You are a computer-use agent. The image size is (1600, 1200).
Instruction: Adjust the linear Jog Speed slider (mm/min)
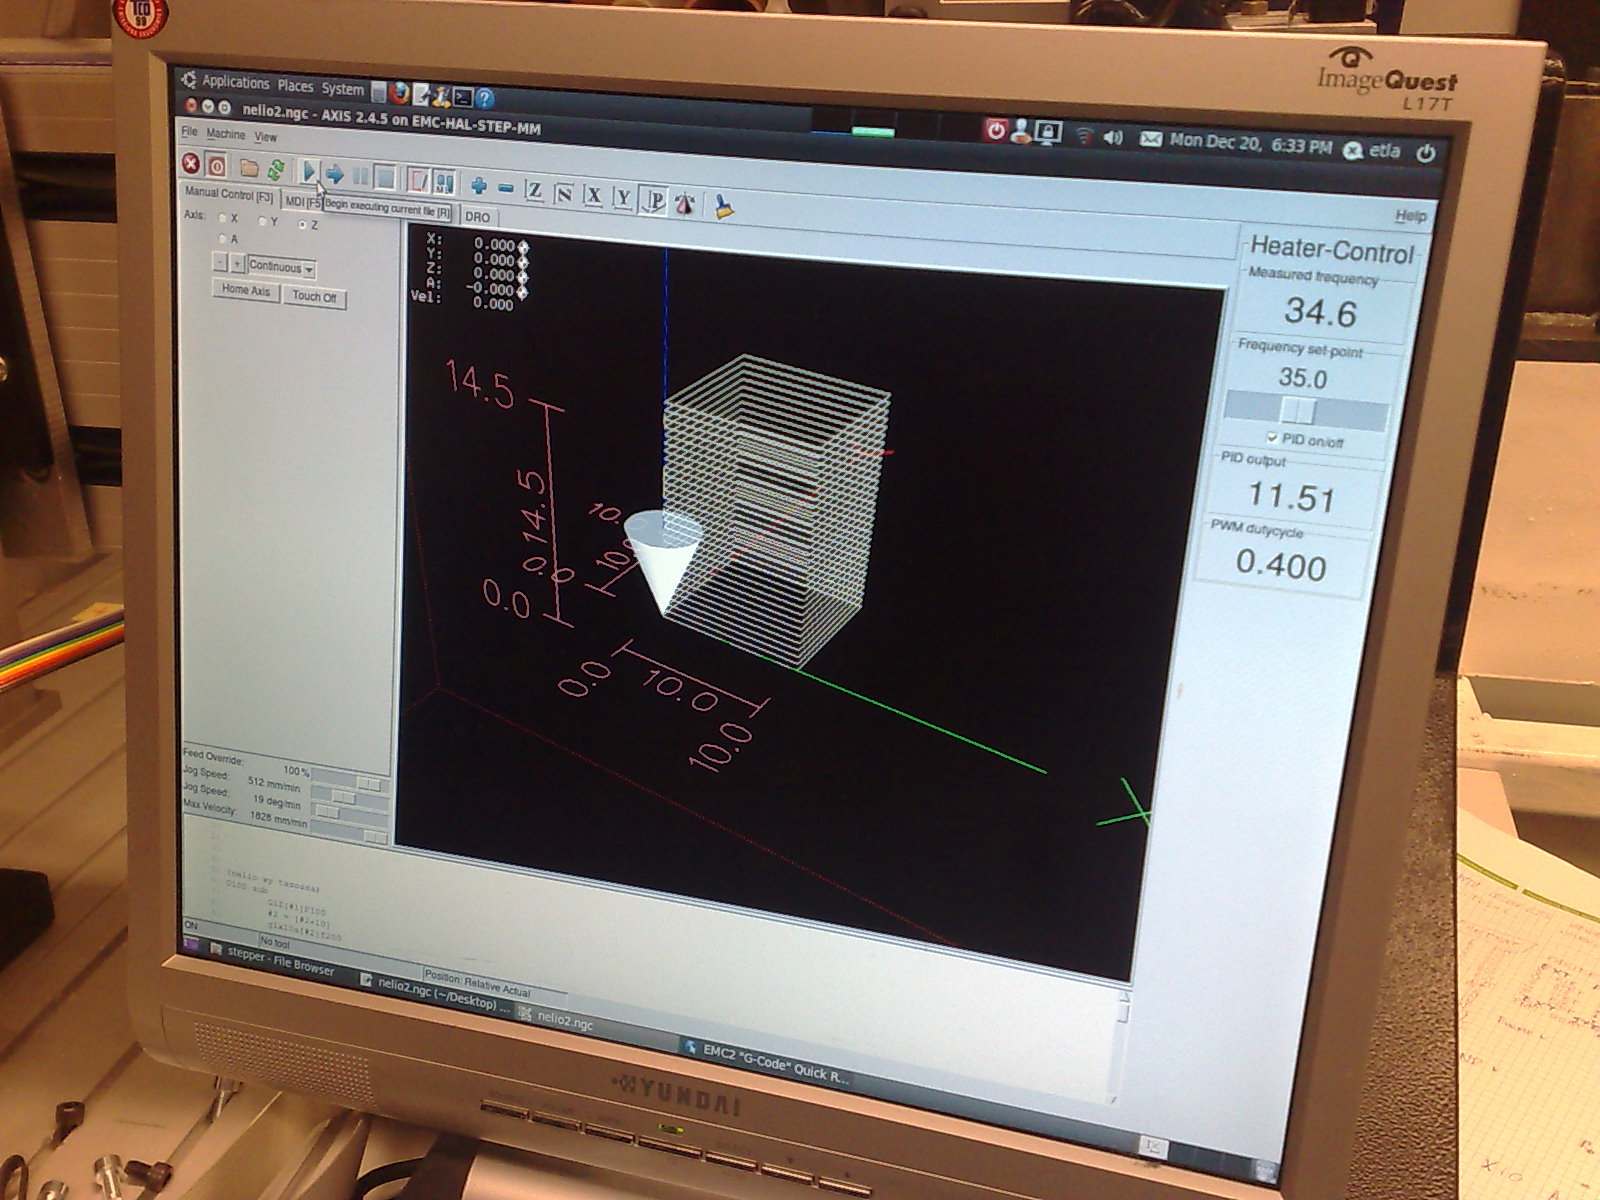coord(350,796)
